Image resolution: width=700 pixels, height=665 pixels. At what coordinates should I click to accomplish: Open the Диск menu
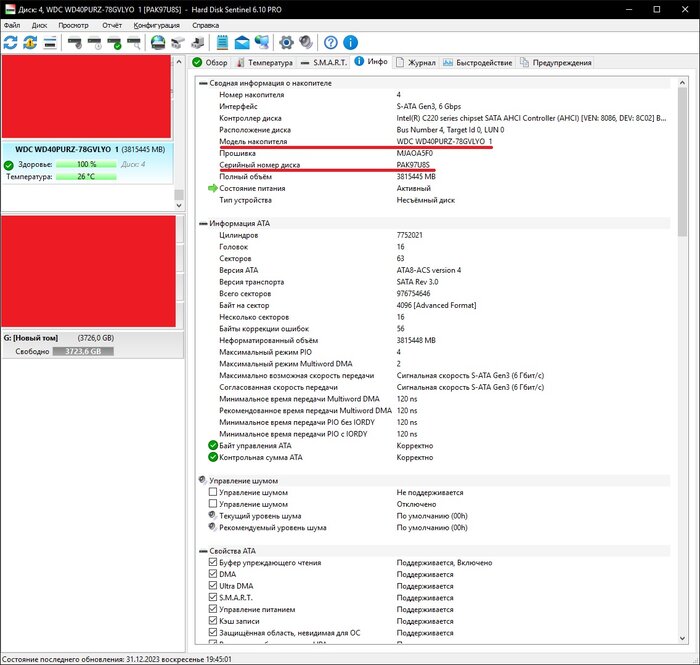tap(39, 25)
